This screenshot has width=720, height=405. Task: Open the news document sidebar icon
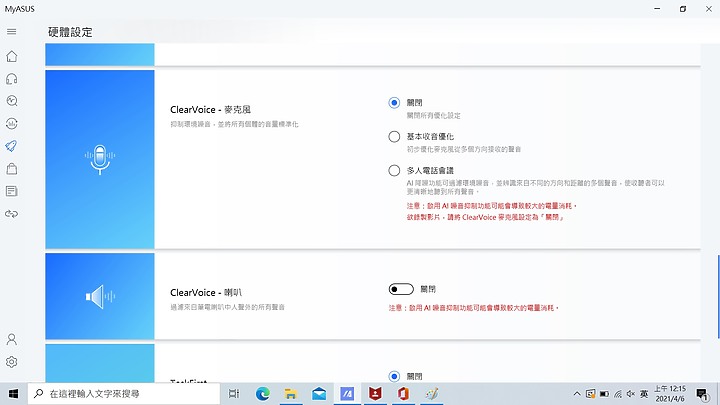pyautogui.click(x=11, y=191)
